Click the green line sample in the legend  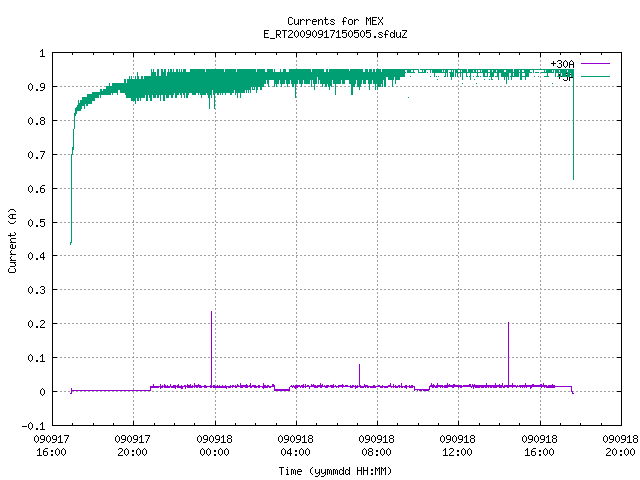[595, 76]
